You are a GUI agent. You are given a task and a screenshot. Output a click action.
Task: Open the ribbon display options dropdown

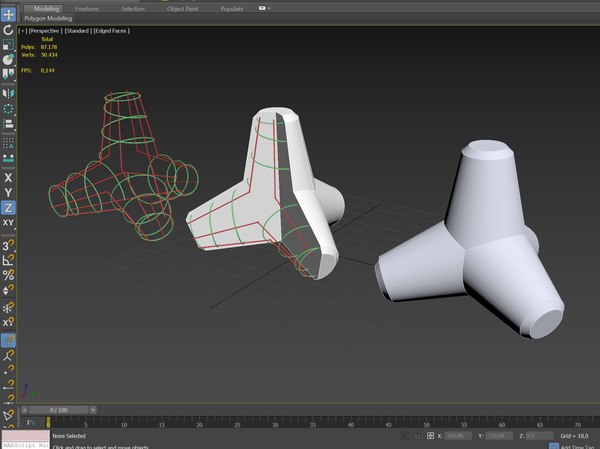264,8
